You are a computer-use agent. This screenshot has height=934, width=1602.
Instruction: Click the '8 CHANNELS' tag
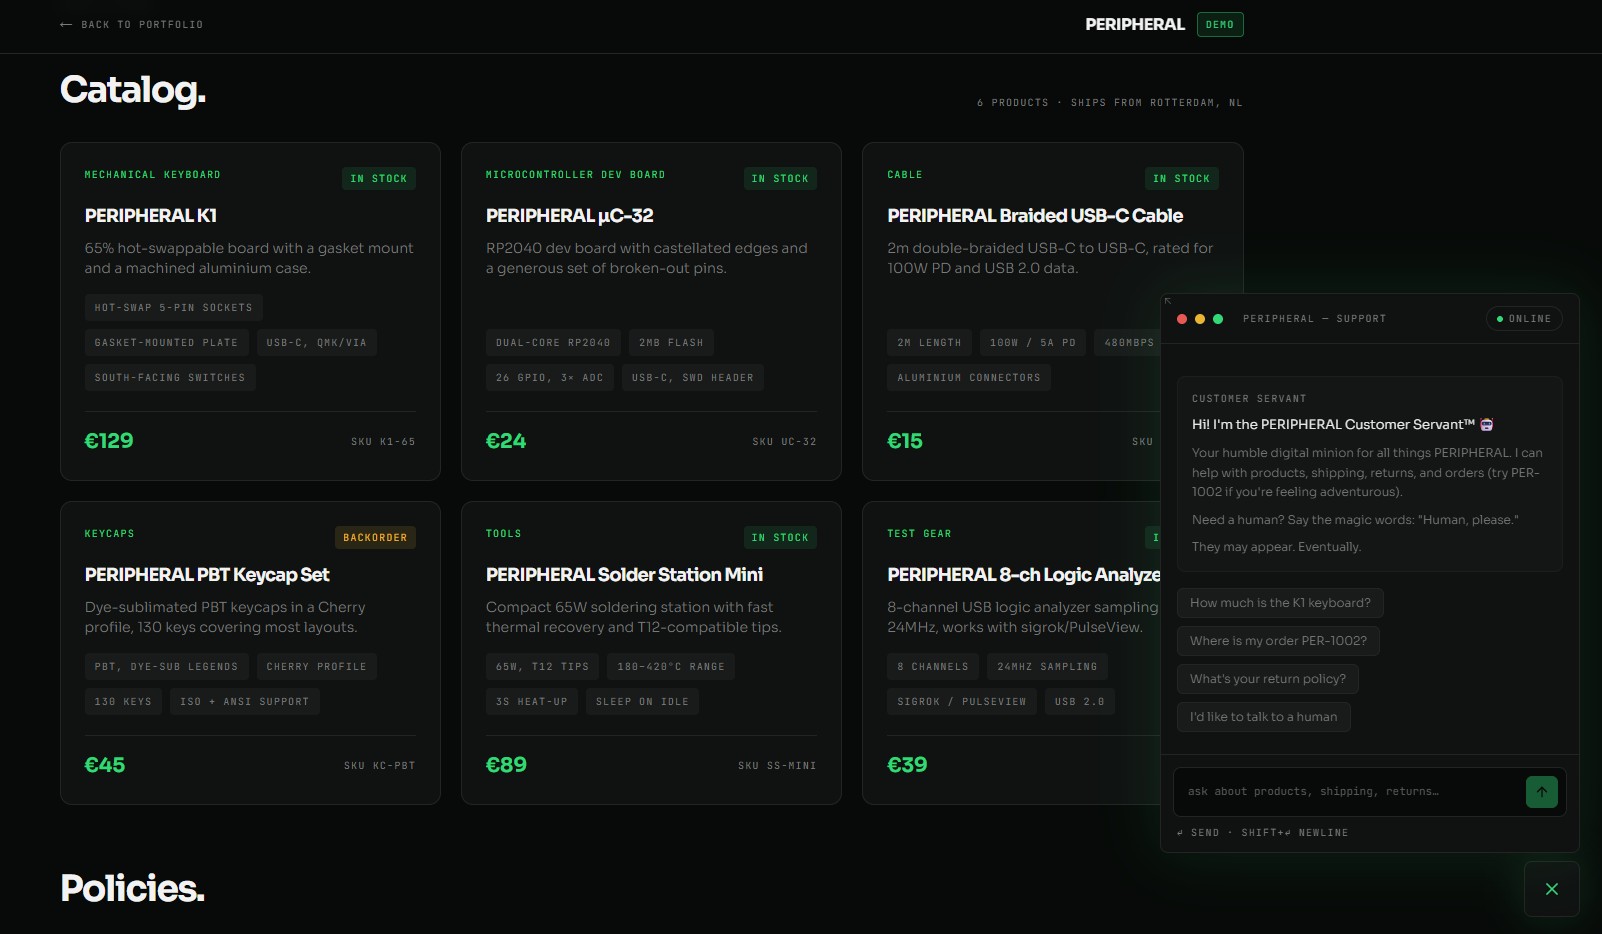[x=932, y=667]
